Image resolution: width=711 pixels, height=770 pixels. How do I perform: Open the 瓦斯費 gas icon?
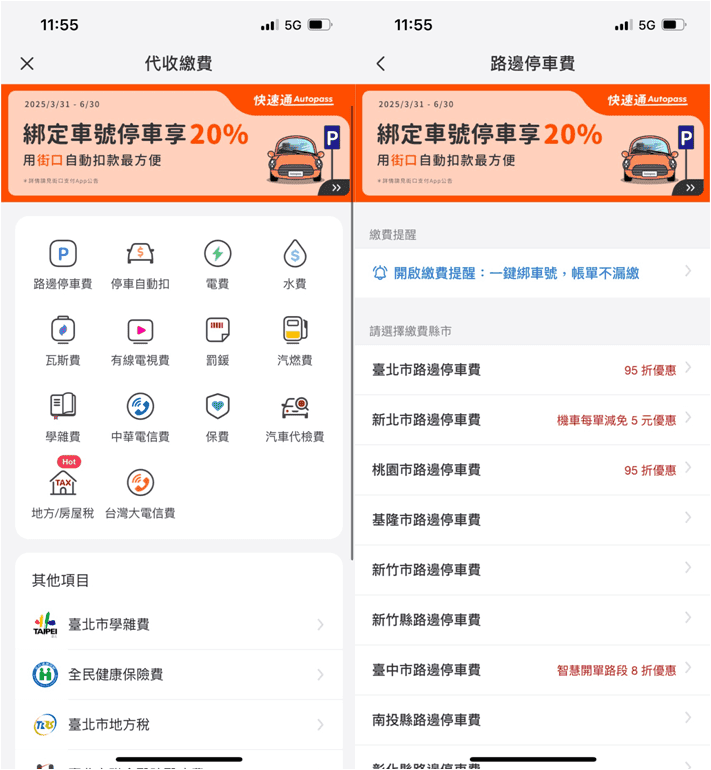63,330
